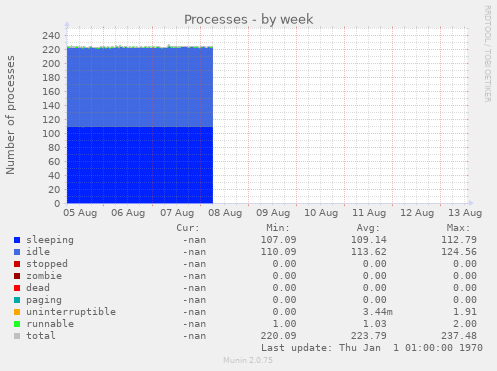Click the 'runnable' legend label

pyautogui.click(x=50, y=324)
